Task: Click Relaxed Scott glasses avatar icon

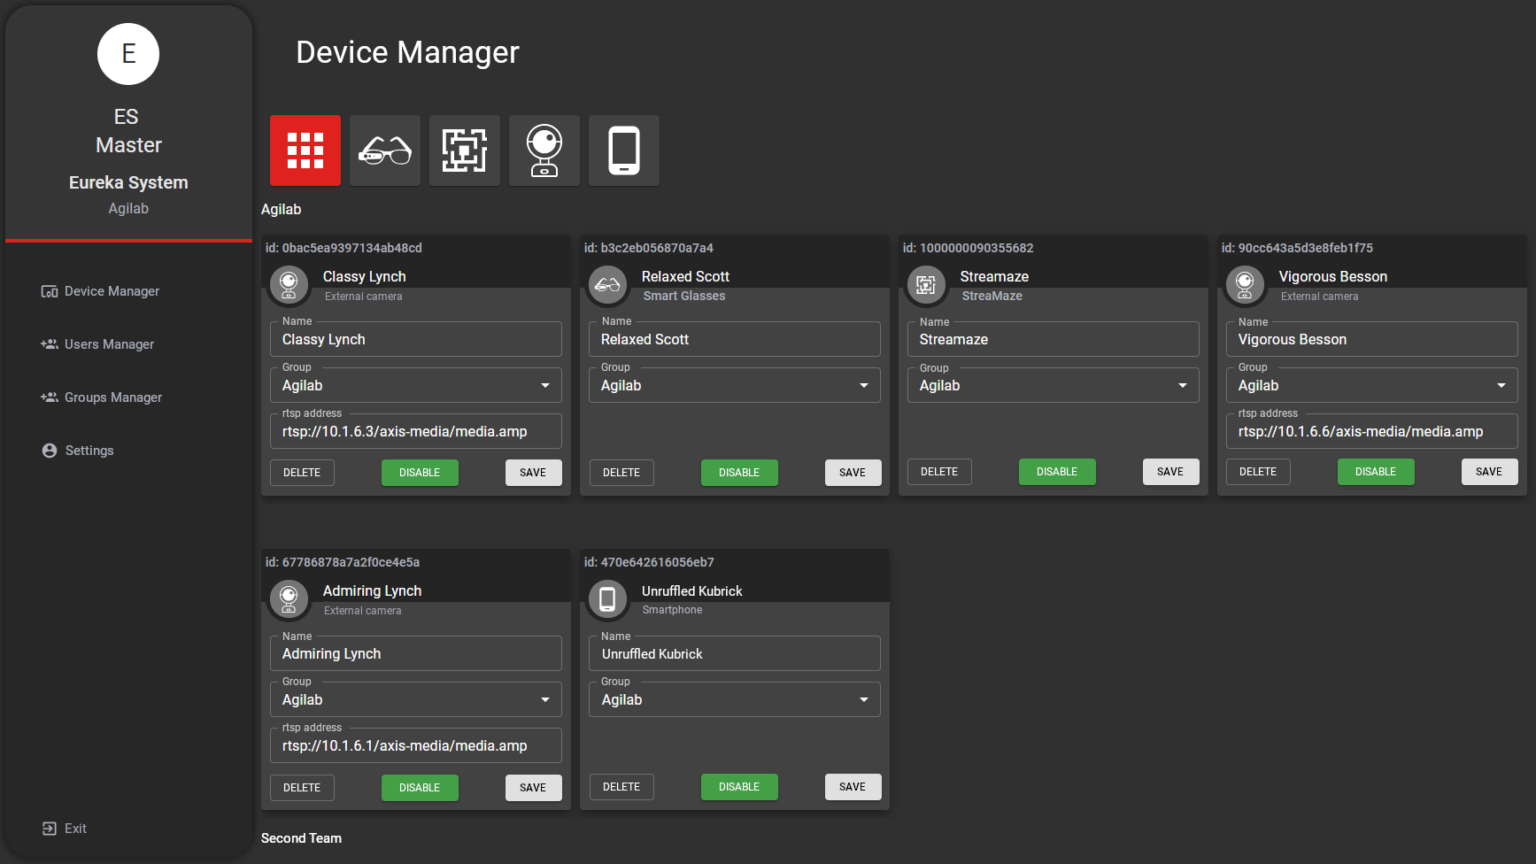Action: pos(608,285)
